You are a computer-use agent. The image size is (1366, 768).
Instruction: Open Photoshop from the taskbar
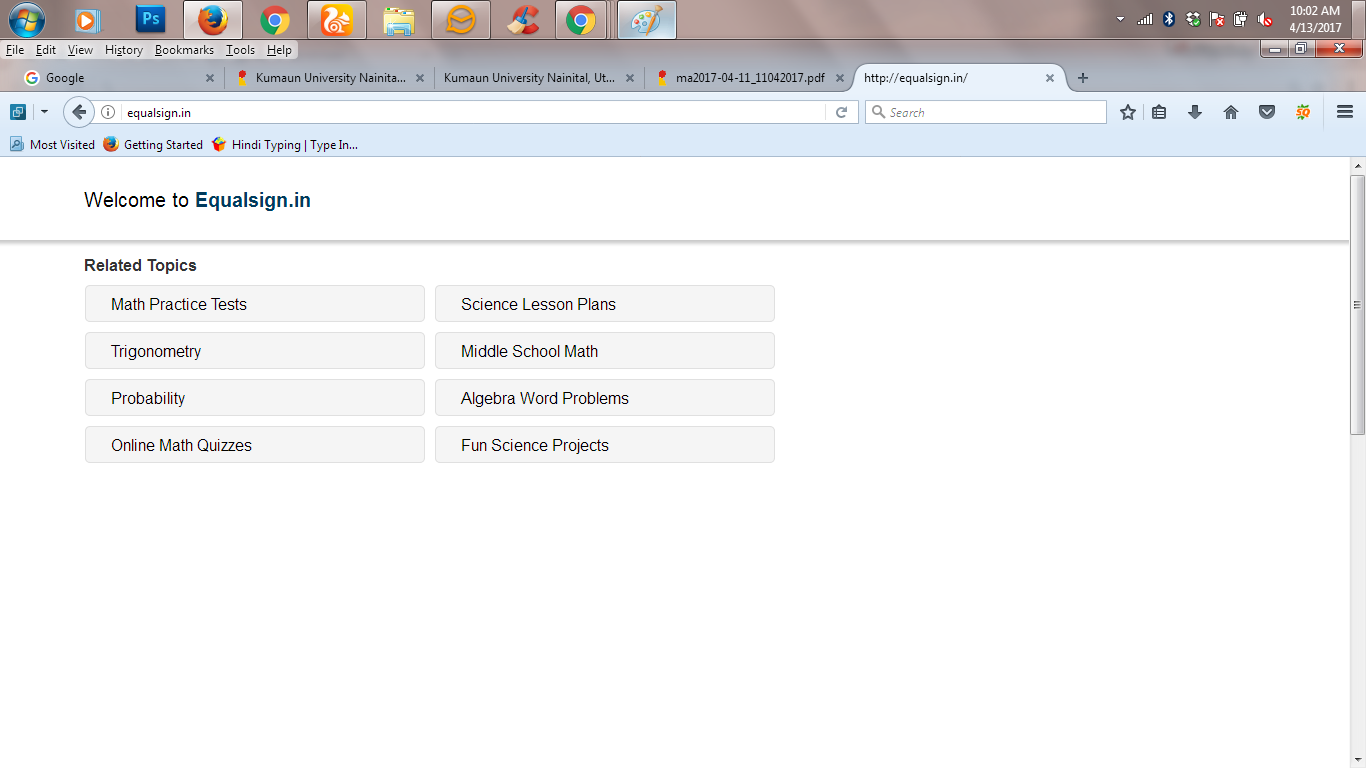coord(151,19)
